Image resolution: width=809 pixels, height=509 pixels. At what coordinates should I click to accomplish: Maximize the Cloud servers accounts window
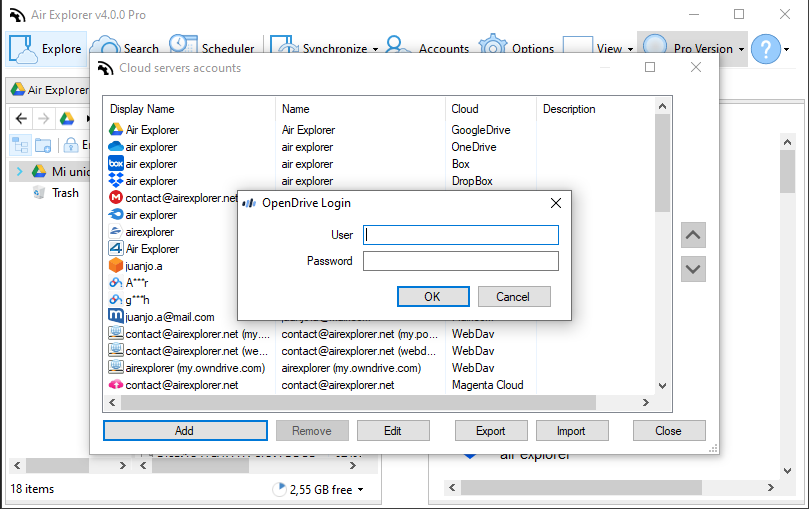[650, 67]
